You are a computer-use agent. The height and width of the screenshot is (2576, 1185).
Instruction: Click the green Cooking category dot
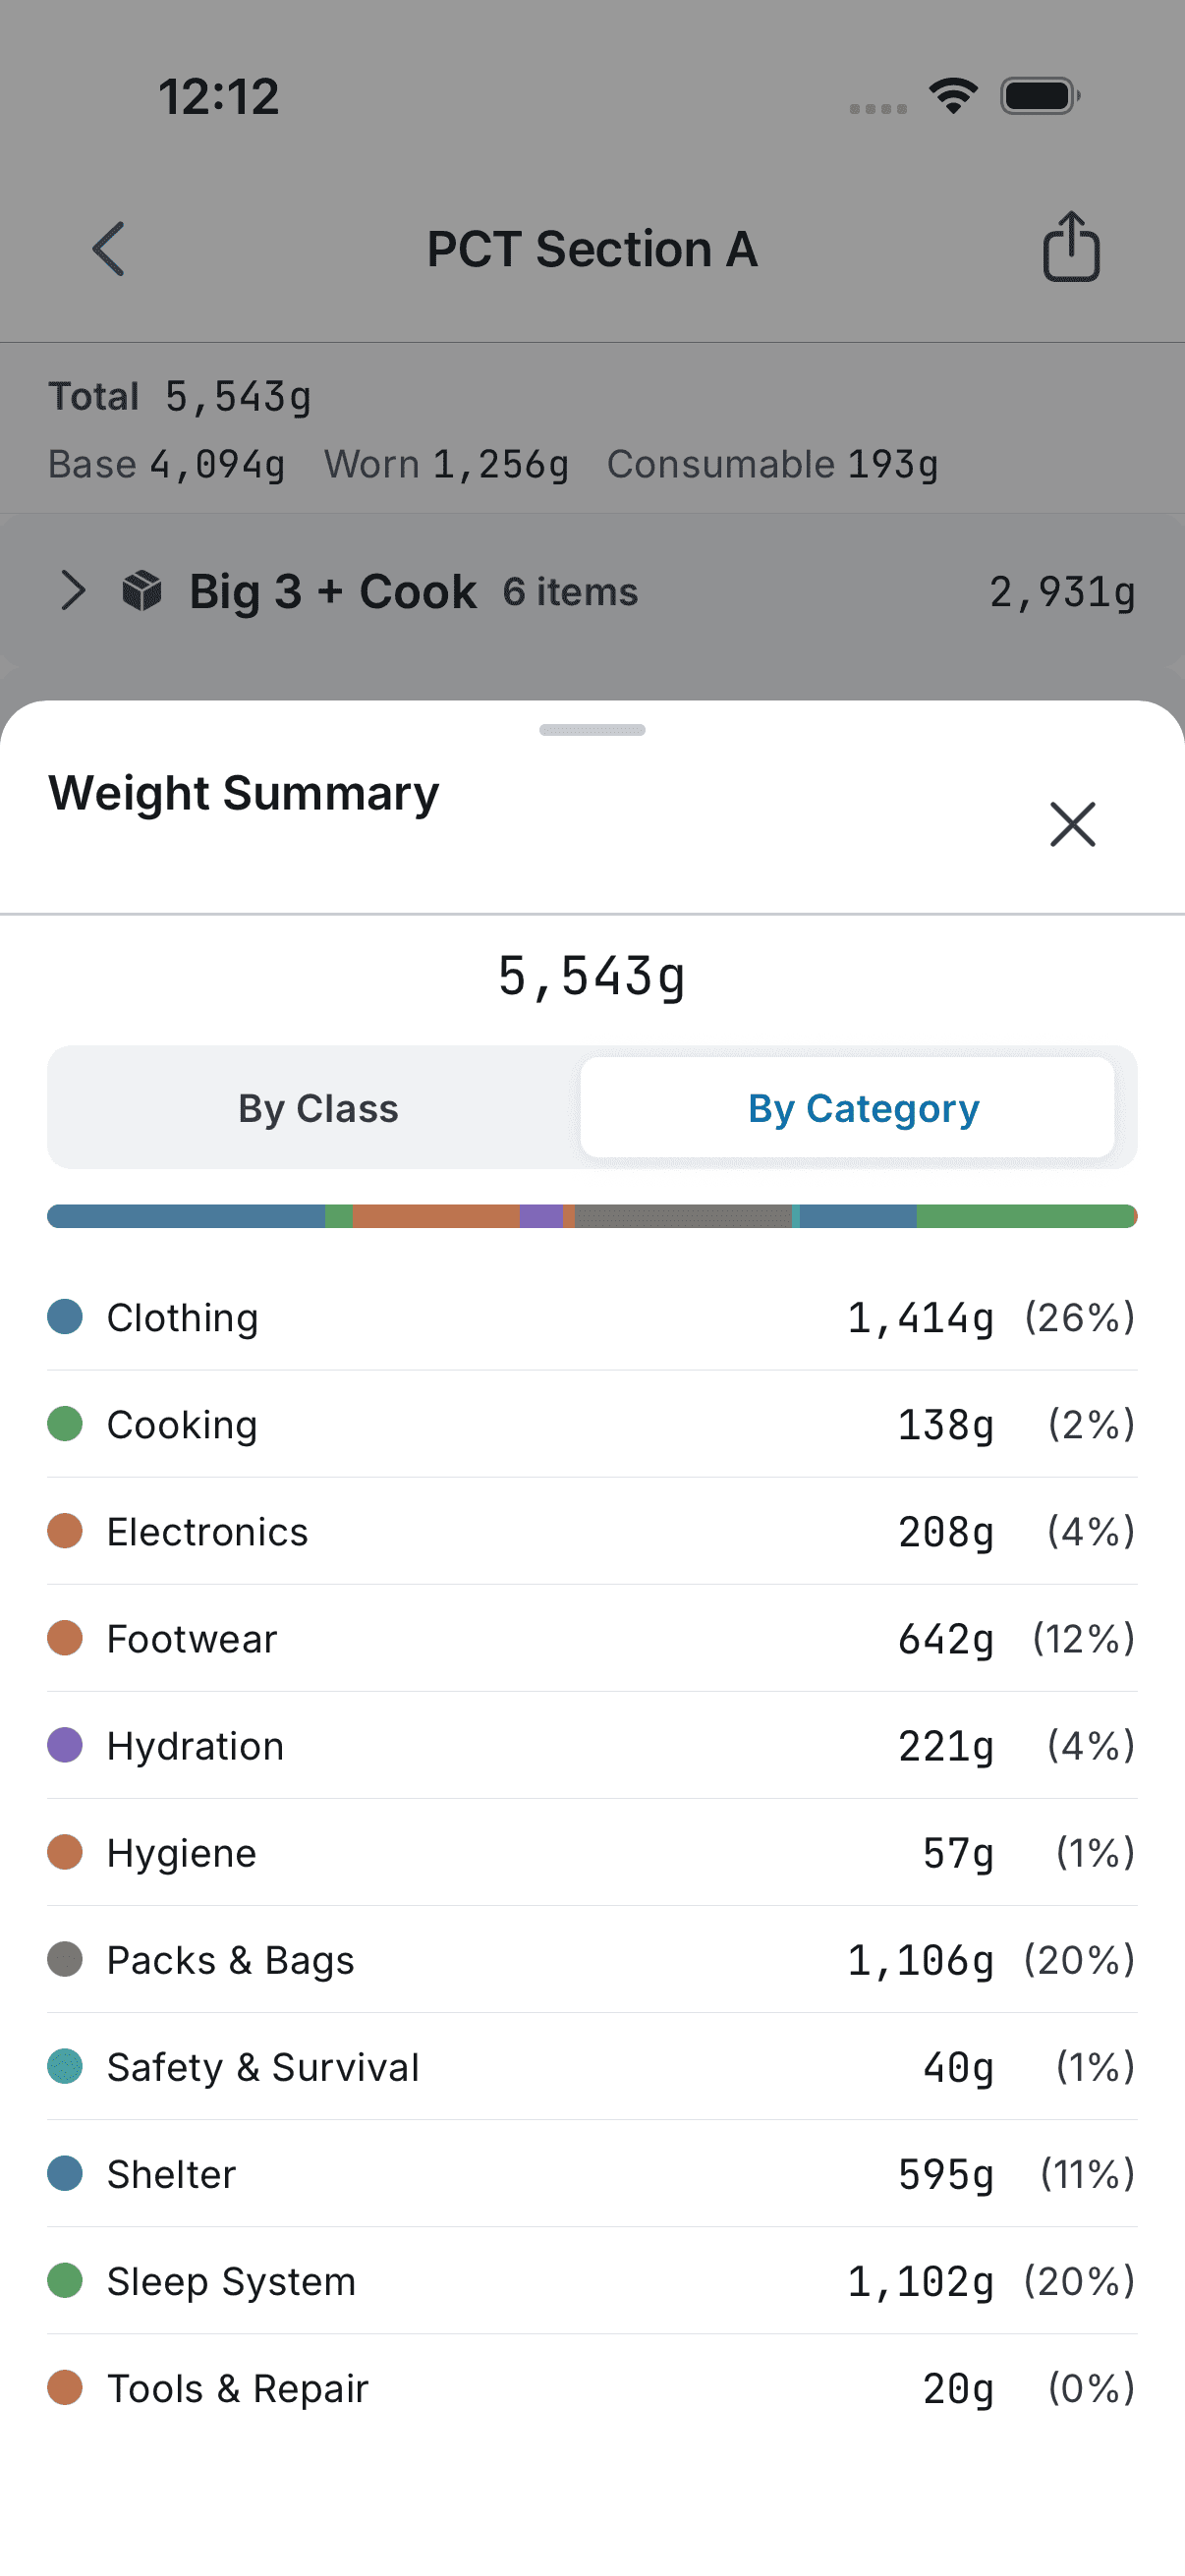point(64,1424)
